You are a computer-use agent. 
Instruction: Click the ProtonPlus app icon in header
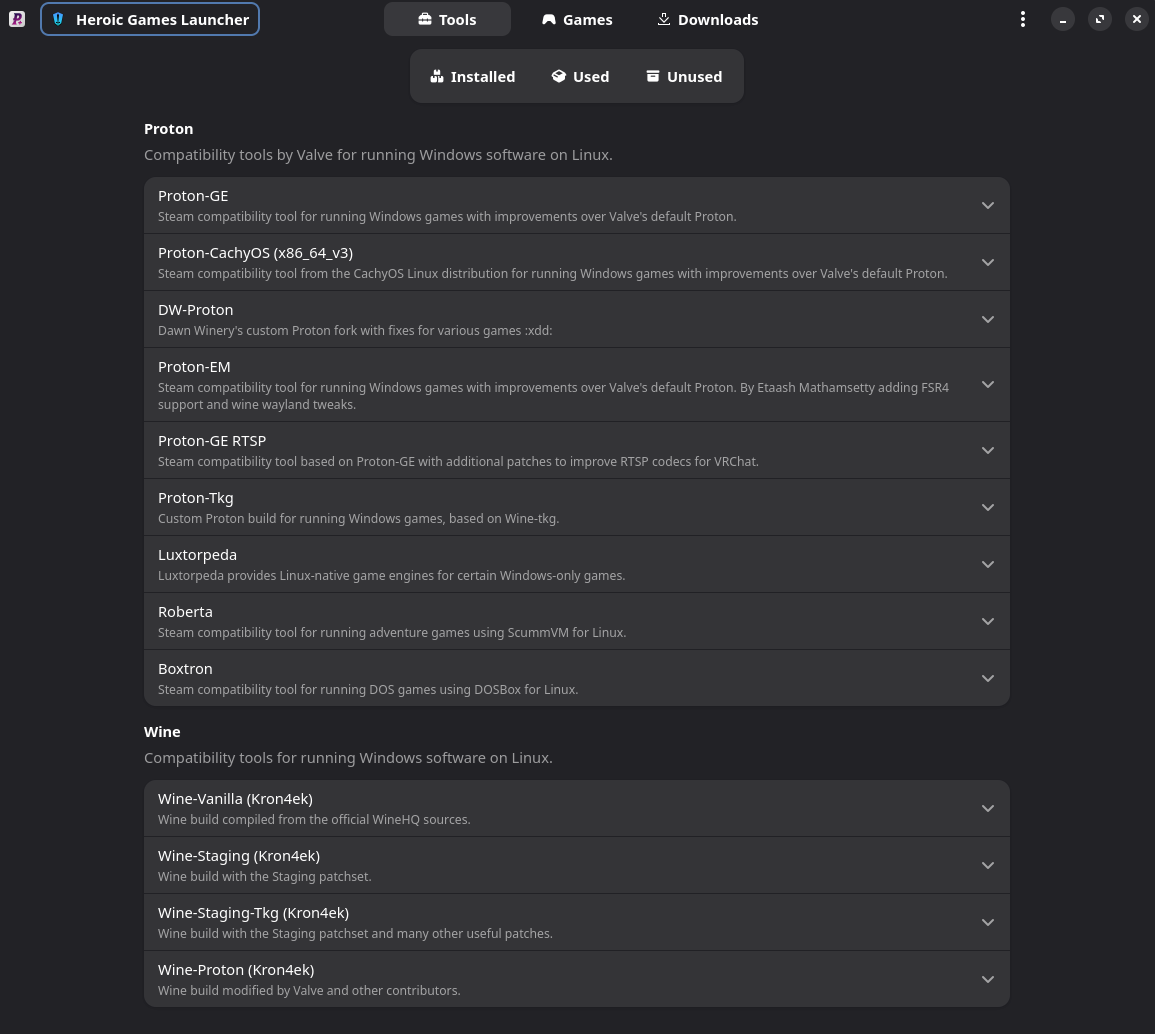17,19
